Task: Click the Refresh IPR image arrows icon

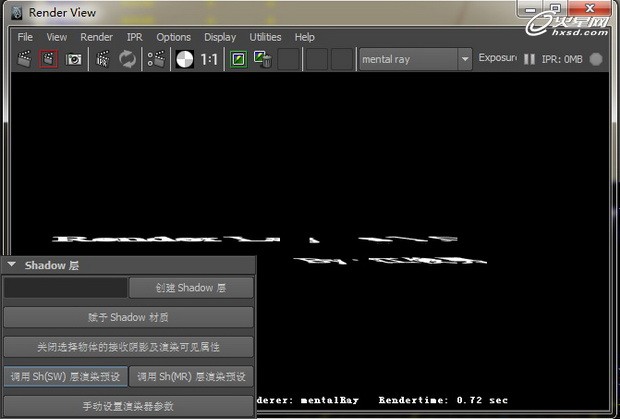Action: click(x=127, y=59)
